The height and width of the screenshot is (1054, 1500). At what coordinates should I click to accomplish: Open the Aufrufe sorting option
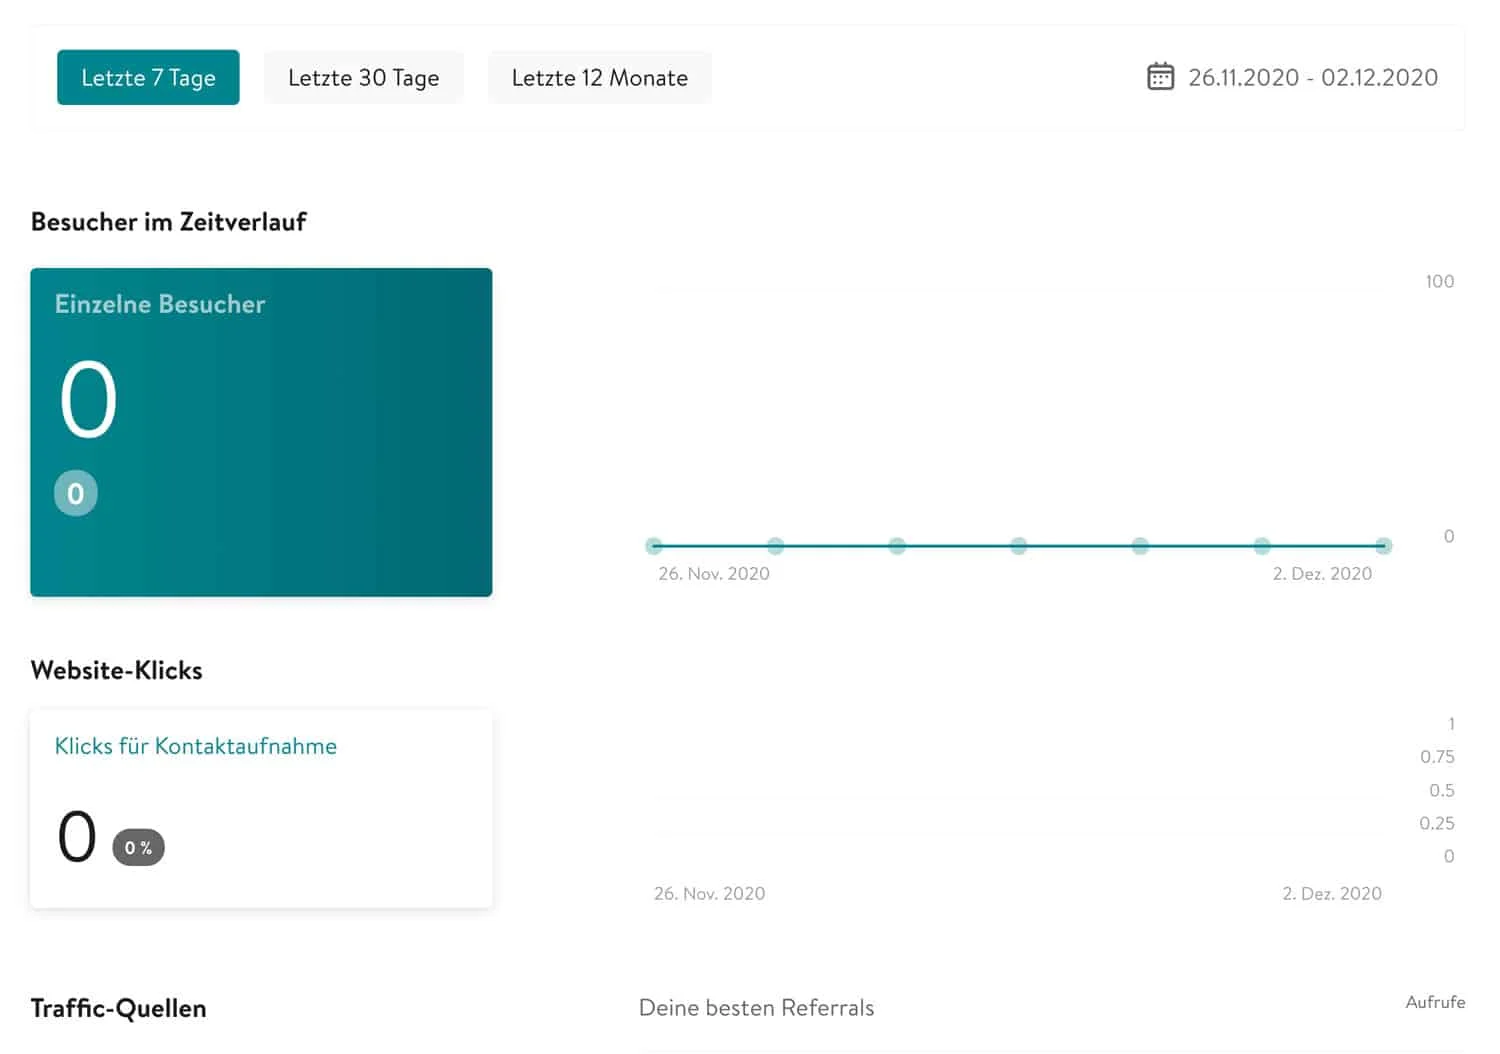click(x=1435, y=1001)
